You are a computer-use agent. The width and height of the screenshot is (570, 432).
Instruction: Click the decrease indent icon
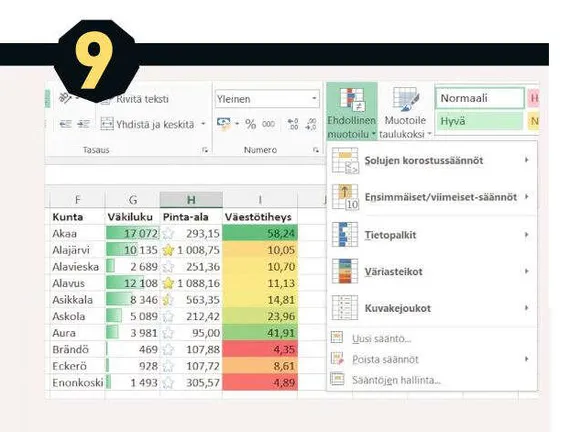(65, 124)
